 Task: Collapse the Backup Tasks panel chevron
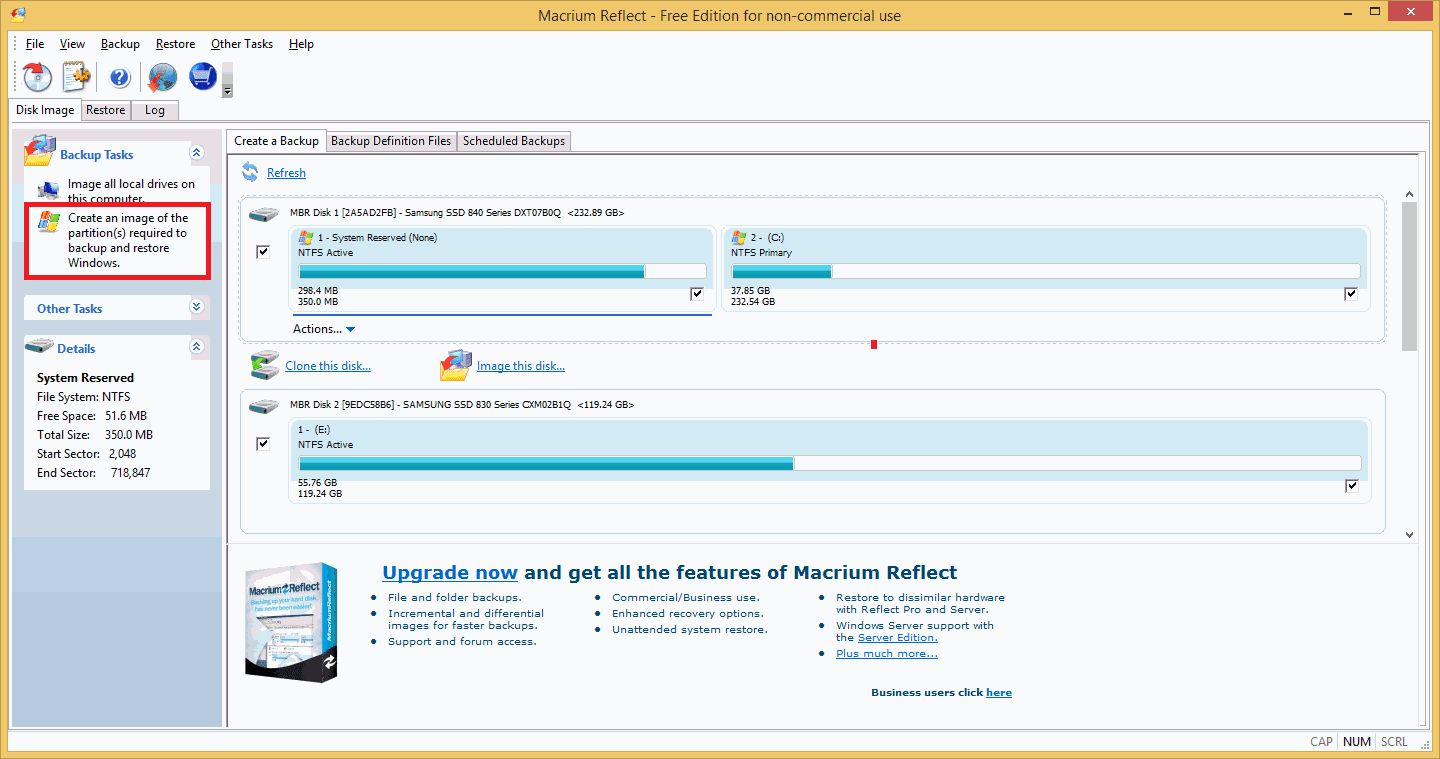(x=196, y=153)
